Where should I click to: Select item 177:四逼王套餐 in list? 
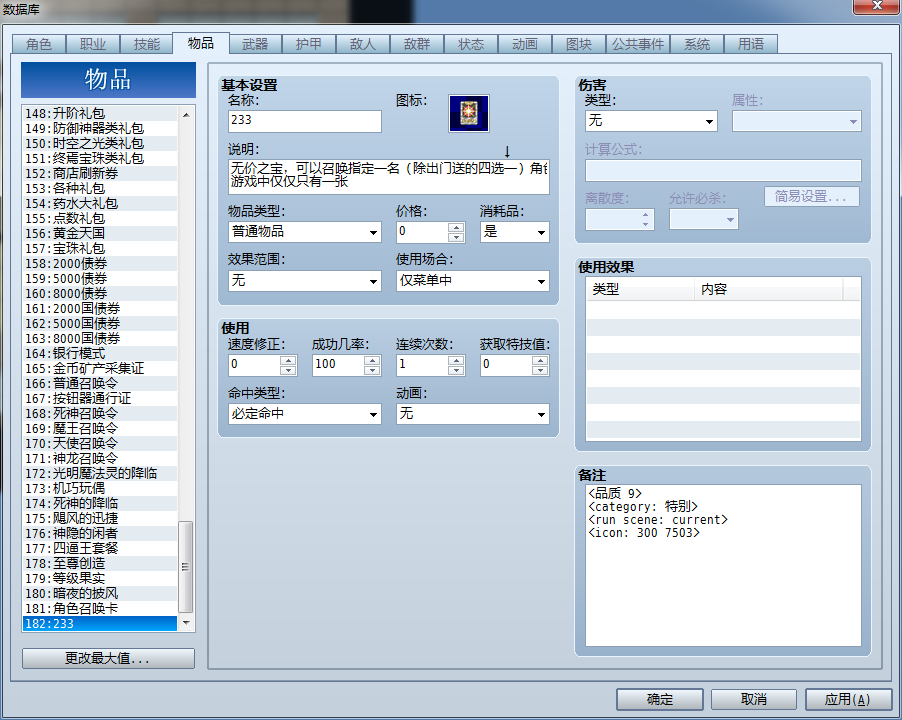tap(100, 548)
